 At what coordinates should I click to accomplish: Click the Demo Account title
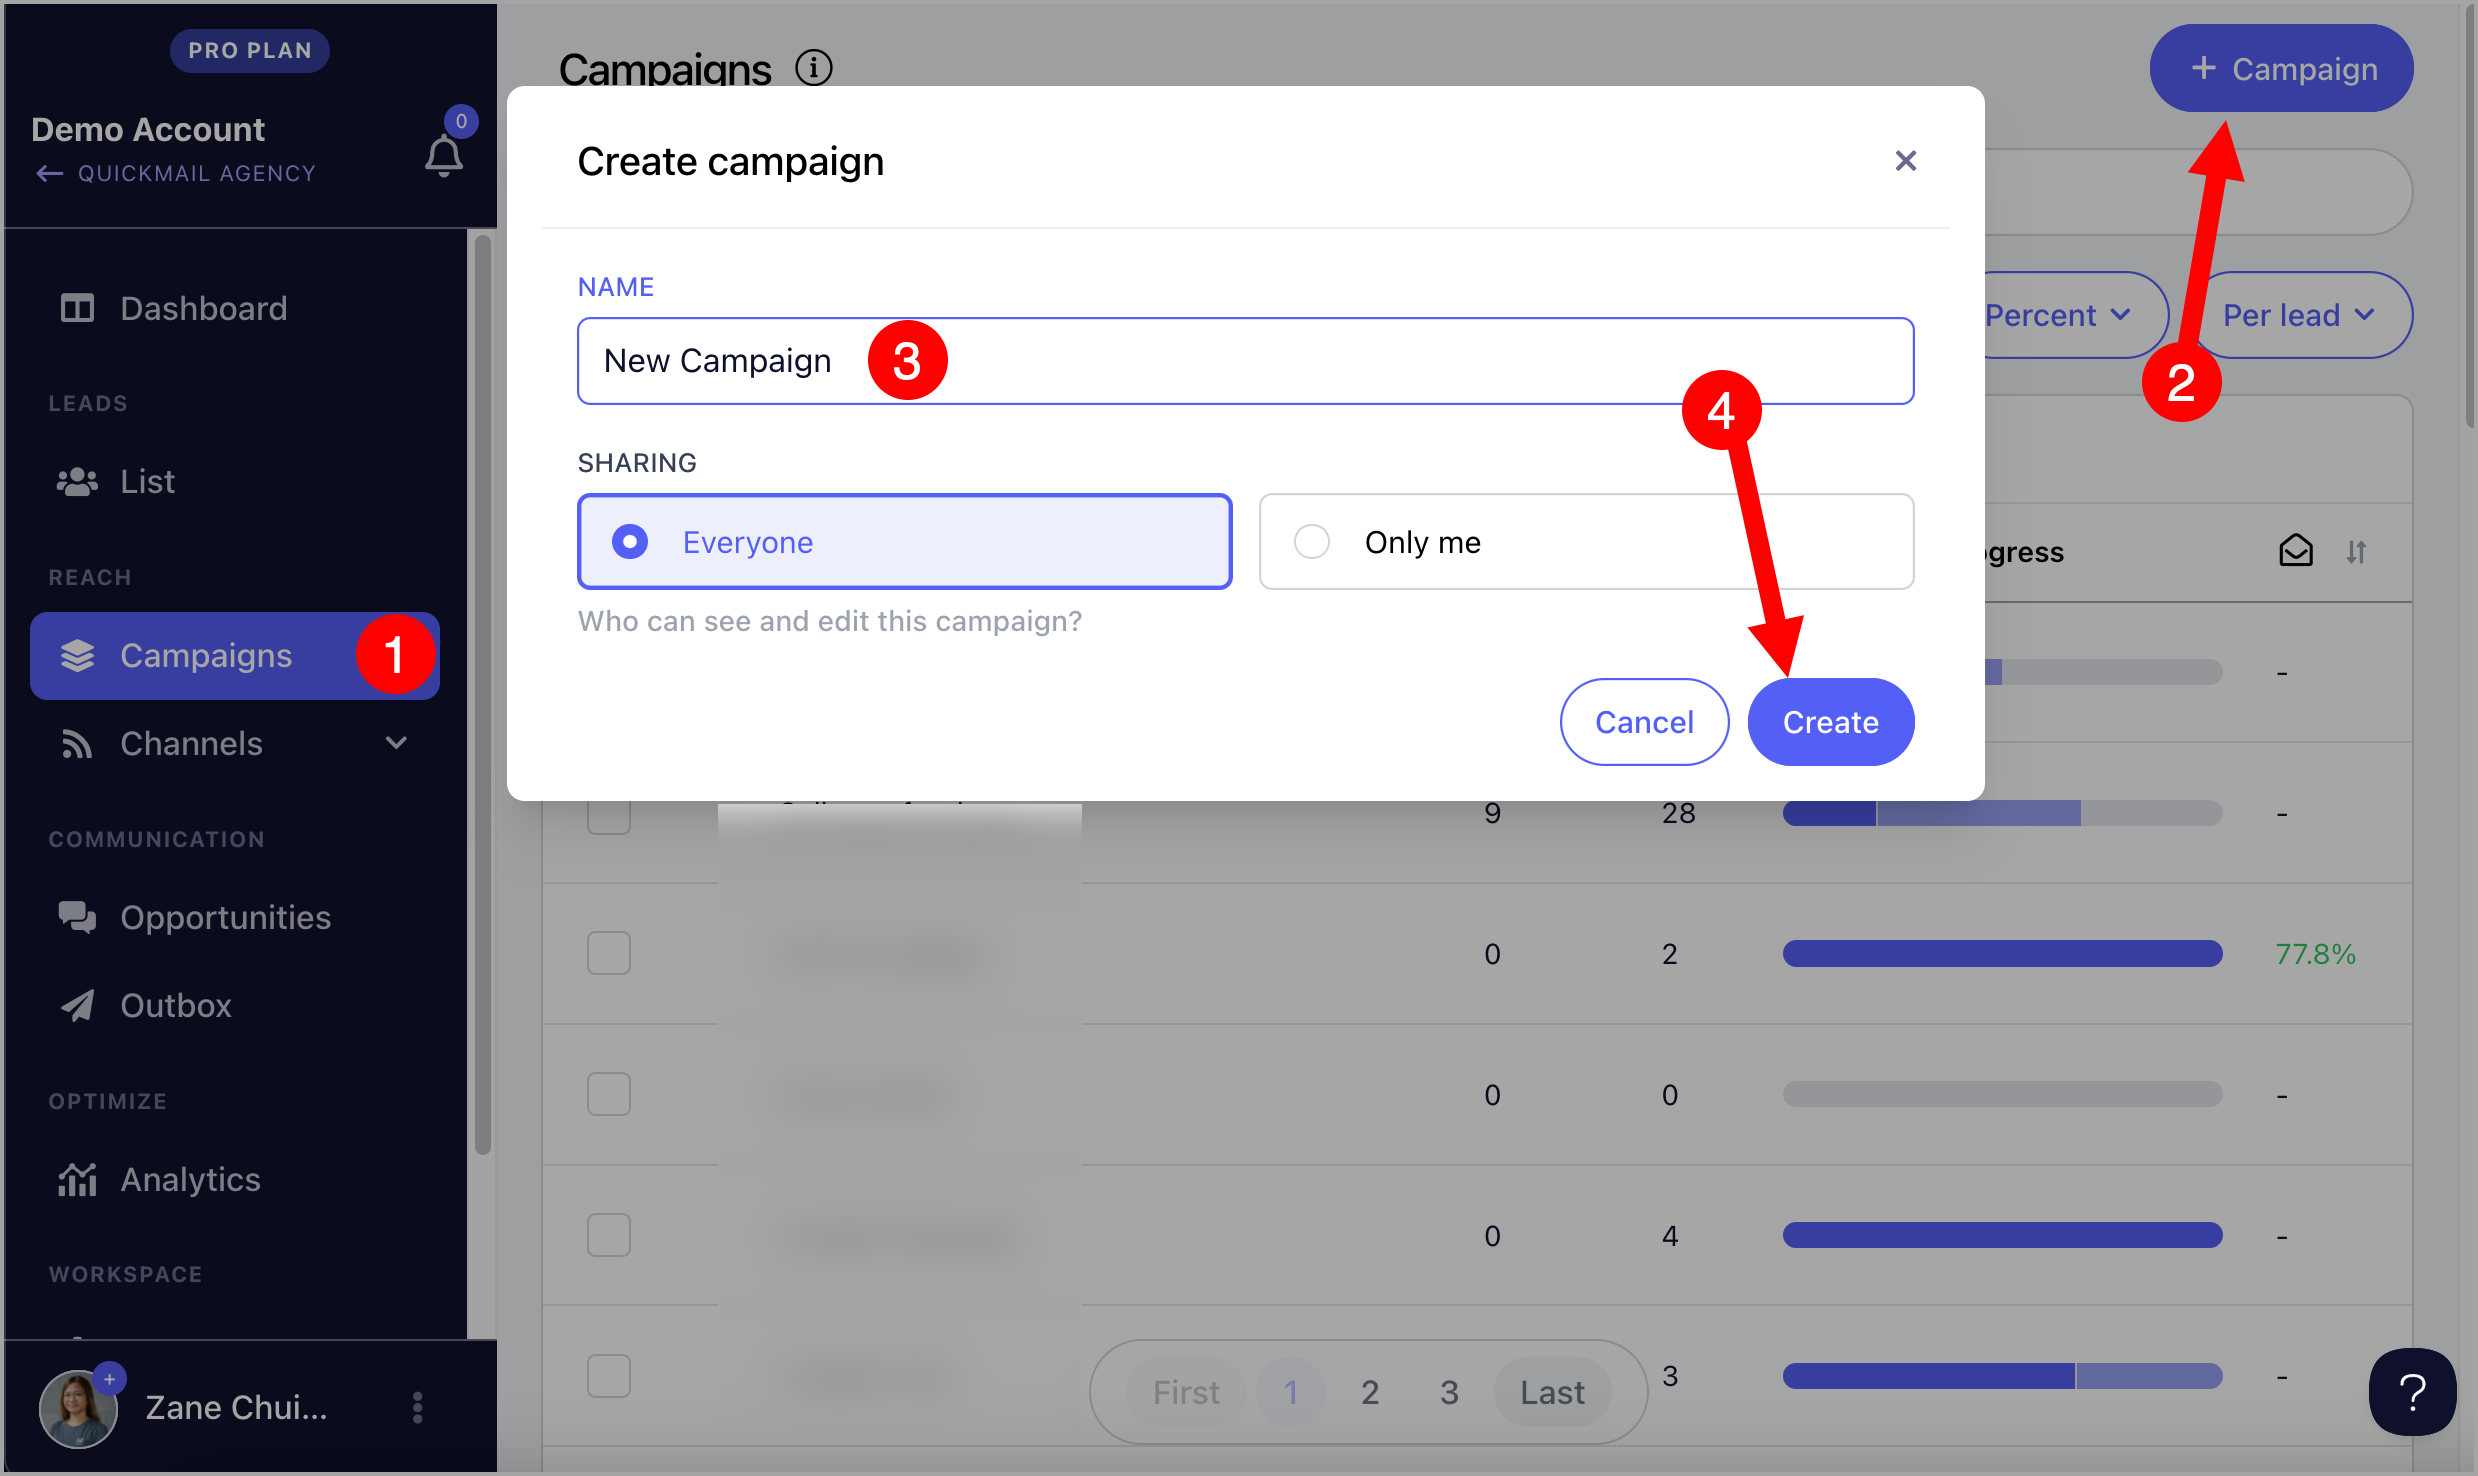coord(148,129)
